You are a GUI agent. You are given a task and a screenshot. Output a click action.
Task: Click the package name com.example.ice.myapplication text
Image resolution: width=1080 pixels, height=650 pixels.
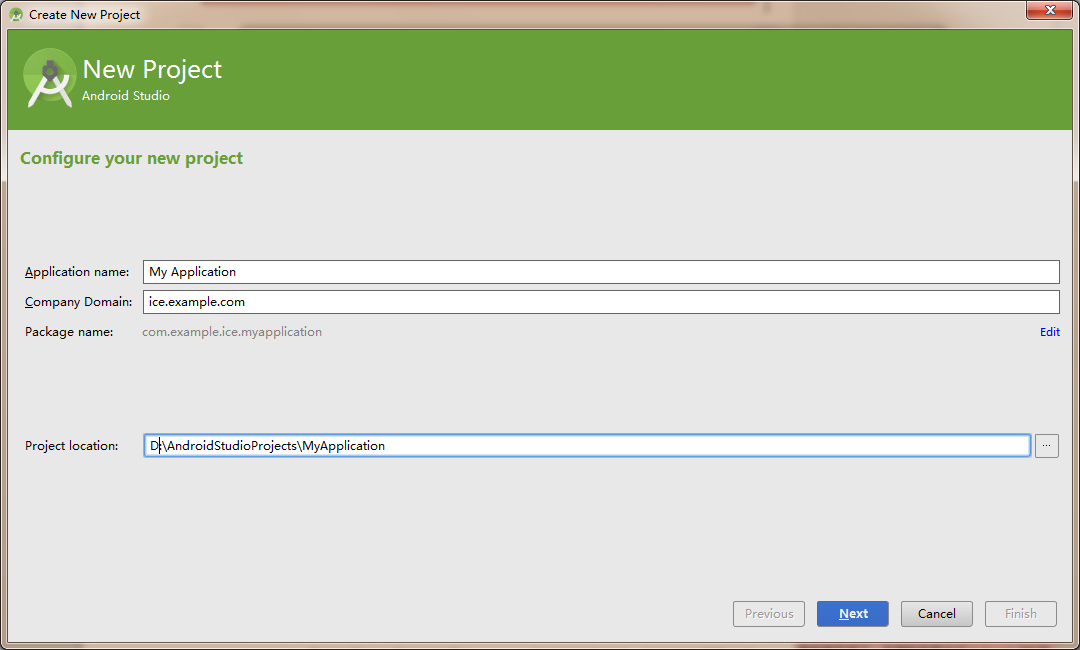(x=231, y=332)
